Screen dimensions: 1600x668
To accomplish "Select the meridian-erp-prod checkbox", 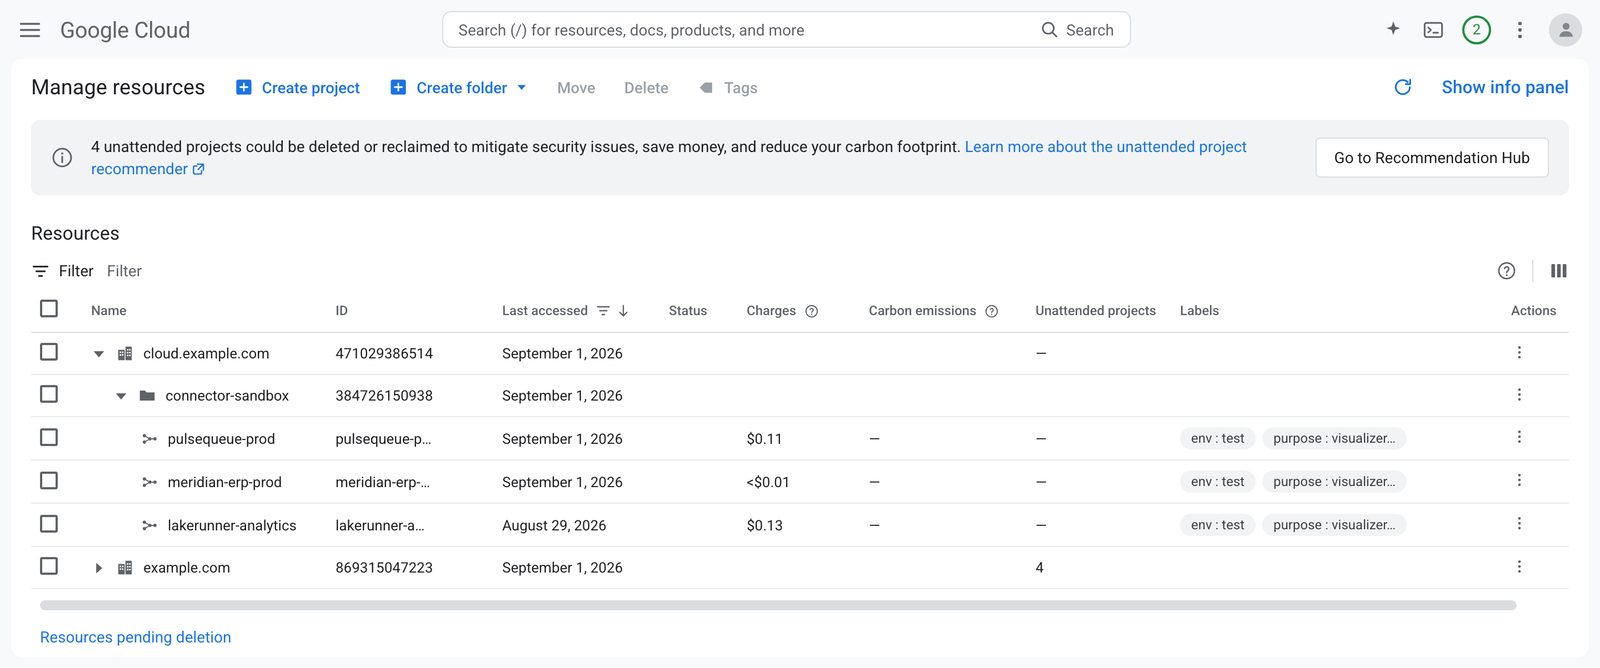I will point(49,481).
